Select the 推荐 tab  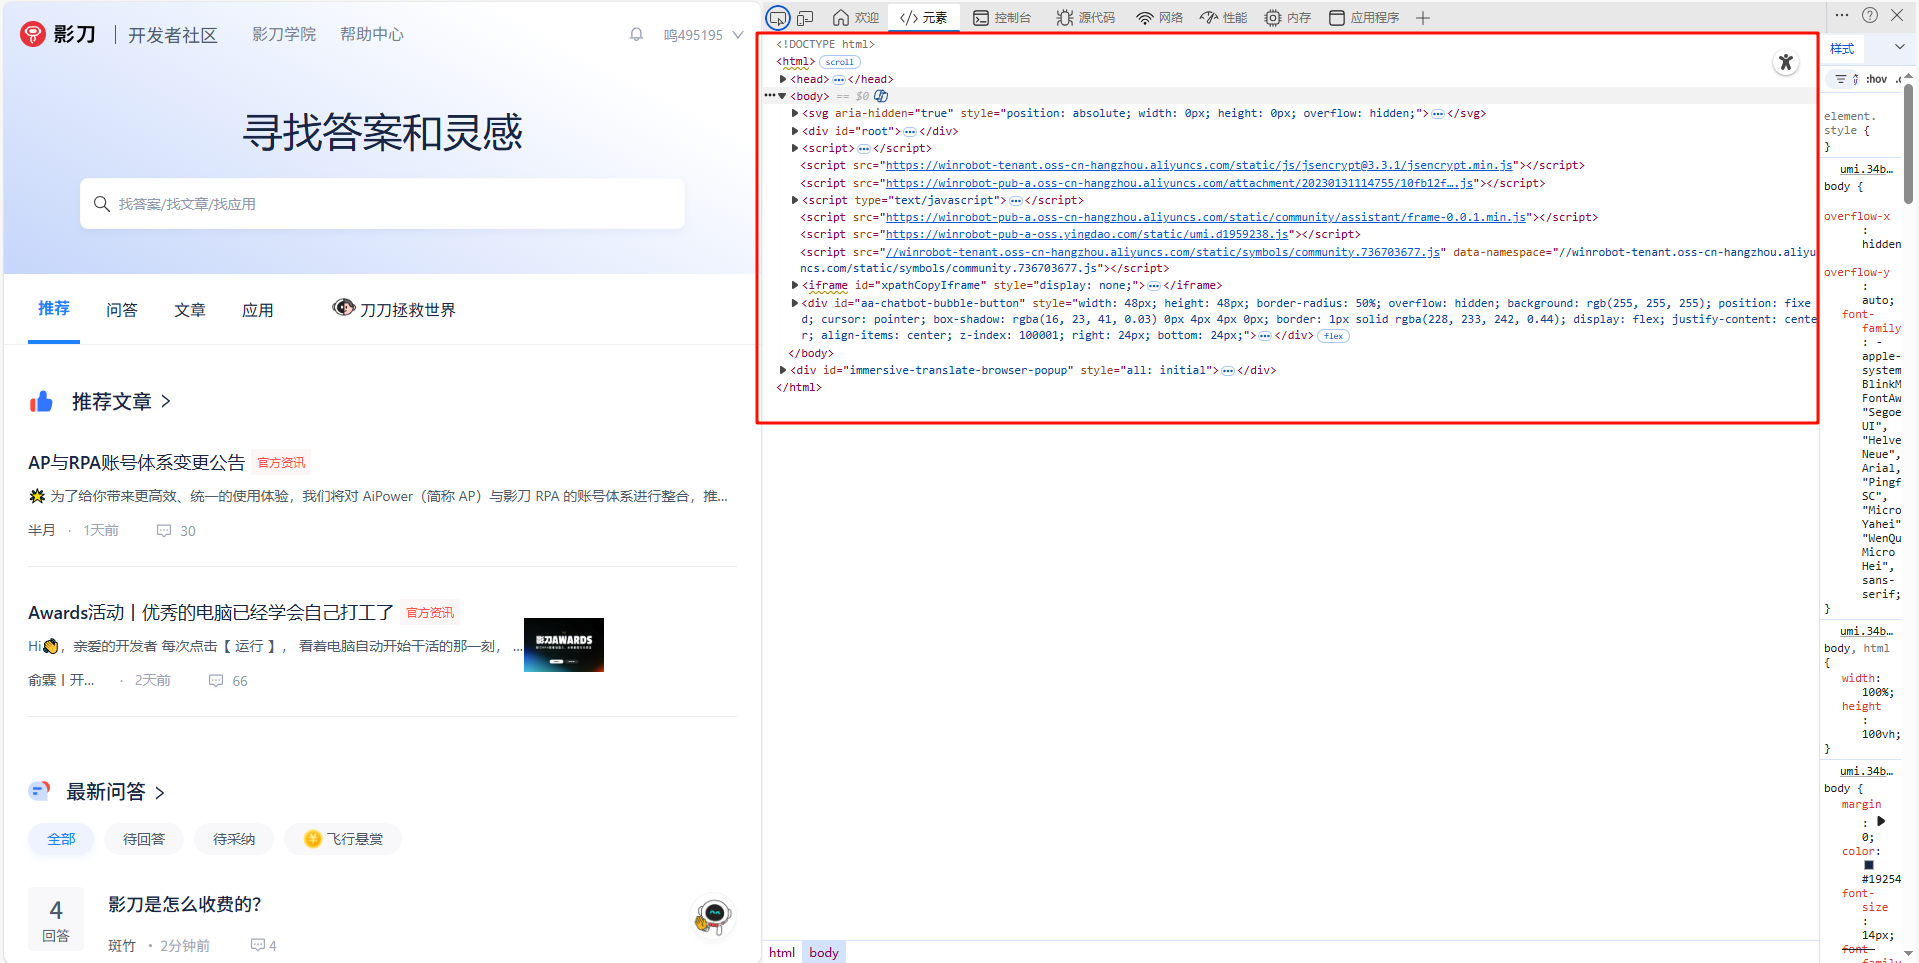tap(54, 309)
